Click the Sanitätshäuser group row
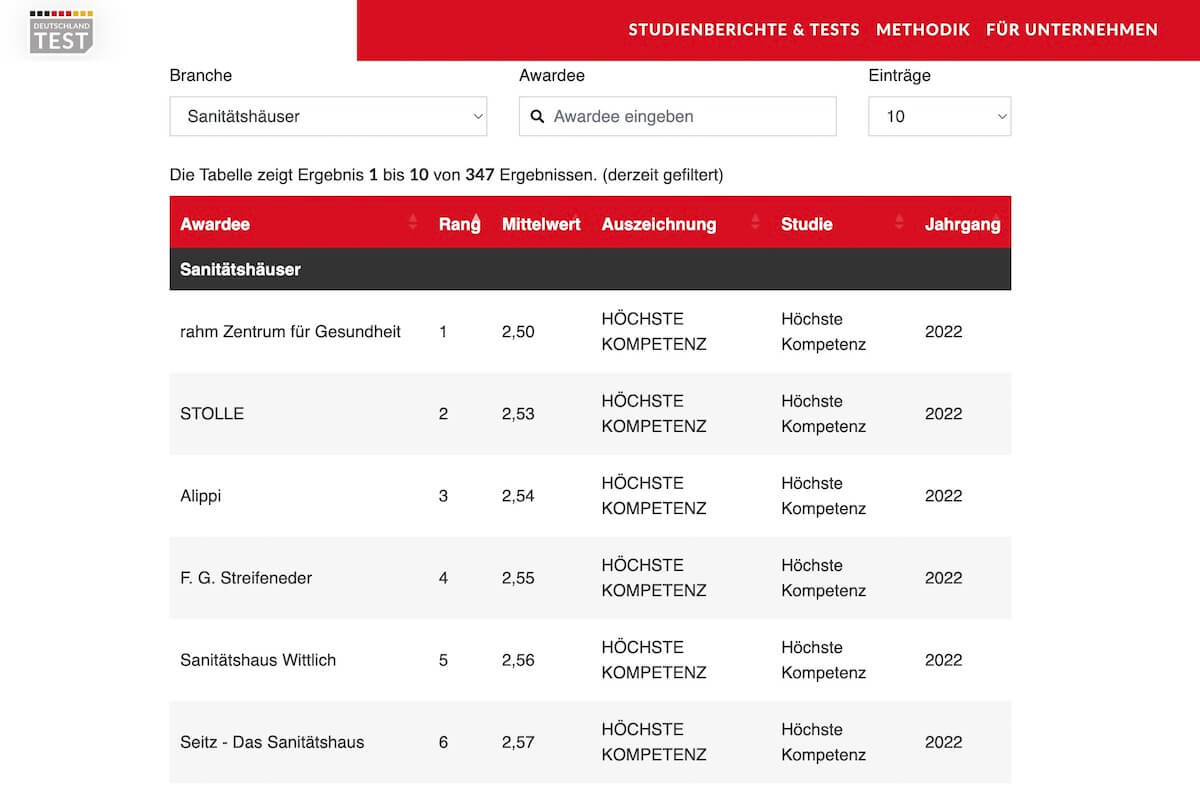 click(590, 269)
